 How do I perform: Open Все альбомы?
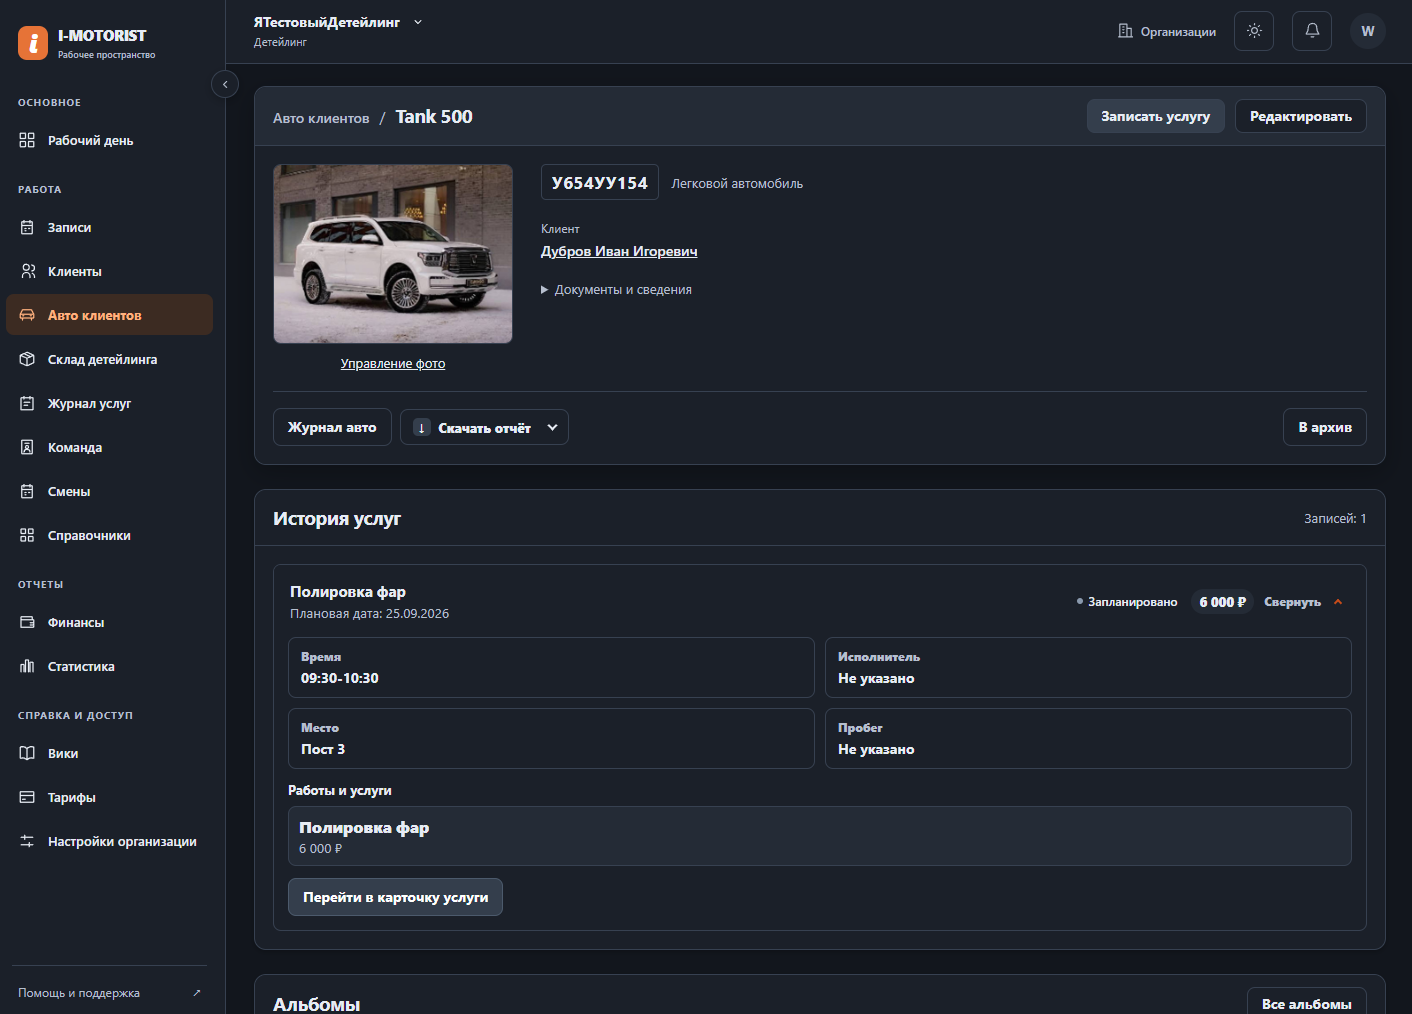1306,1002
